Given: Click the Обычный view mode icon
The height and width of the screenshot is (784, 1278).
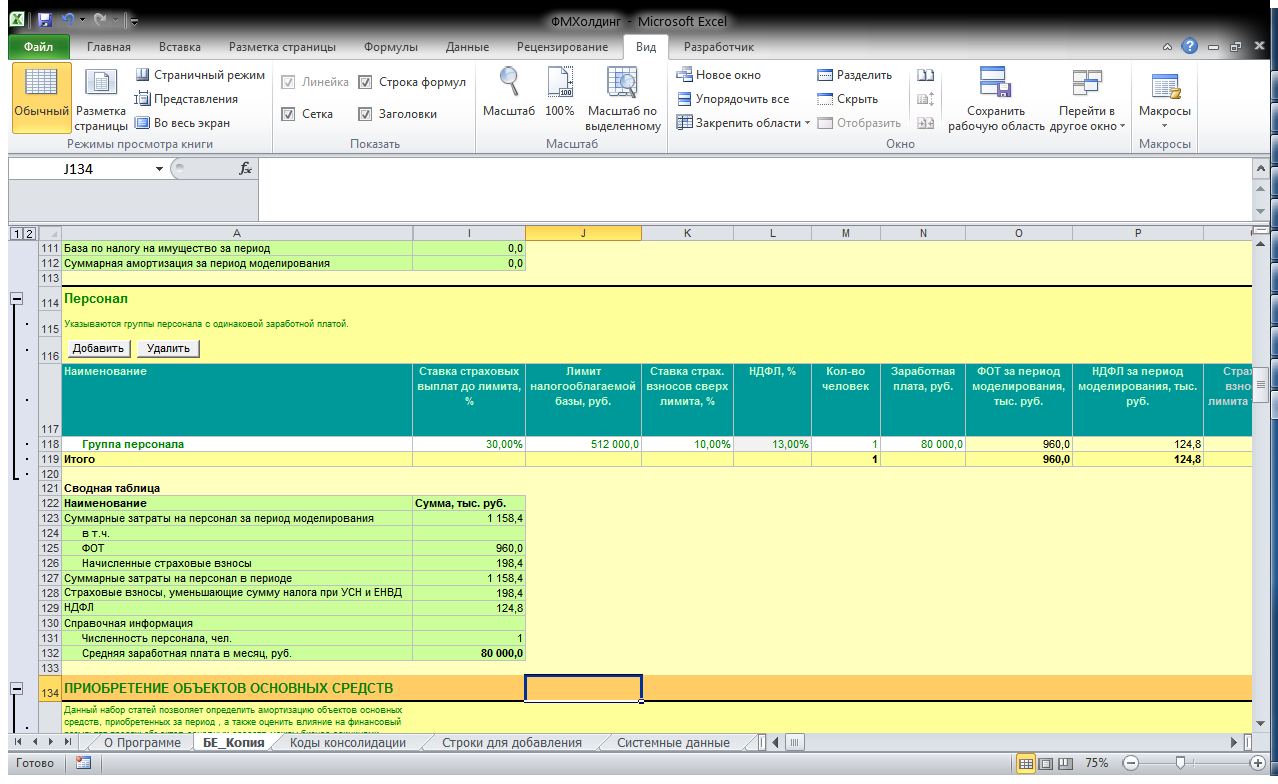Looking at the screenshot, I should [41, 97].
